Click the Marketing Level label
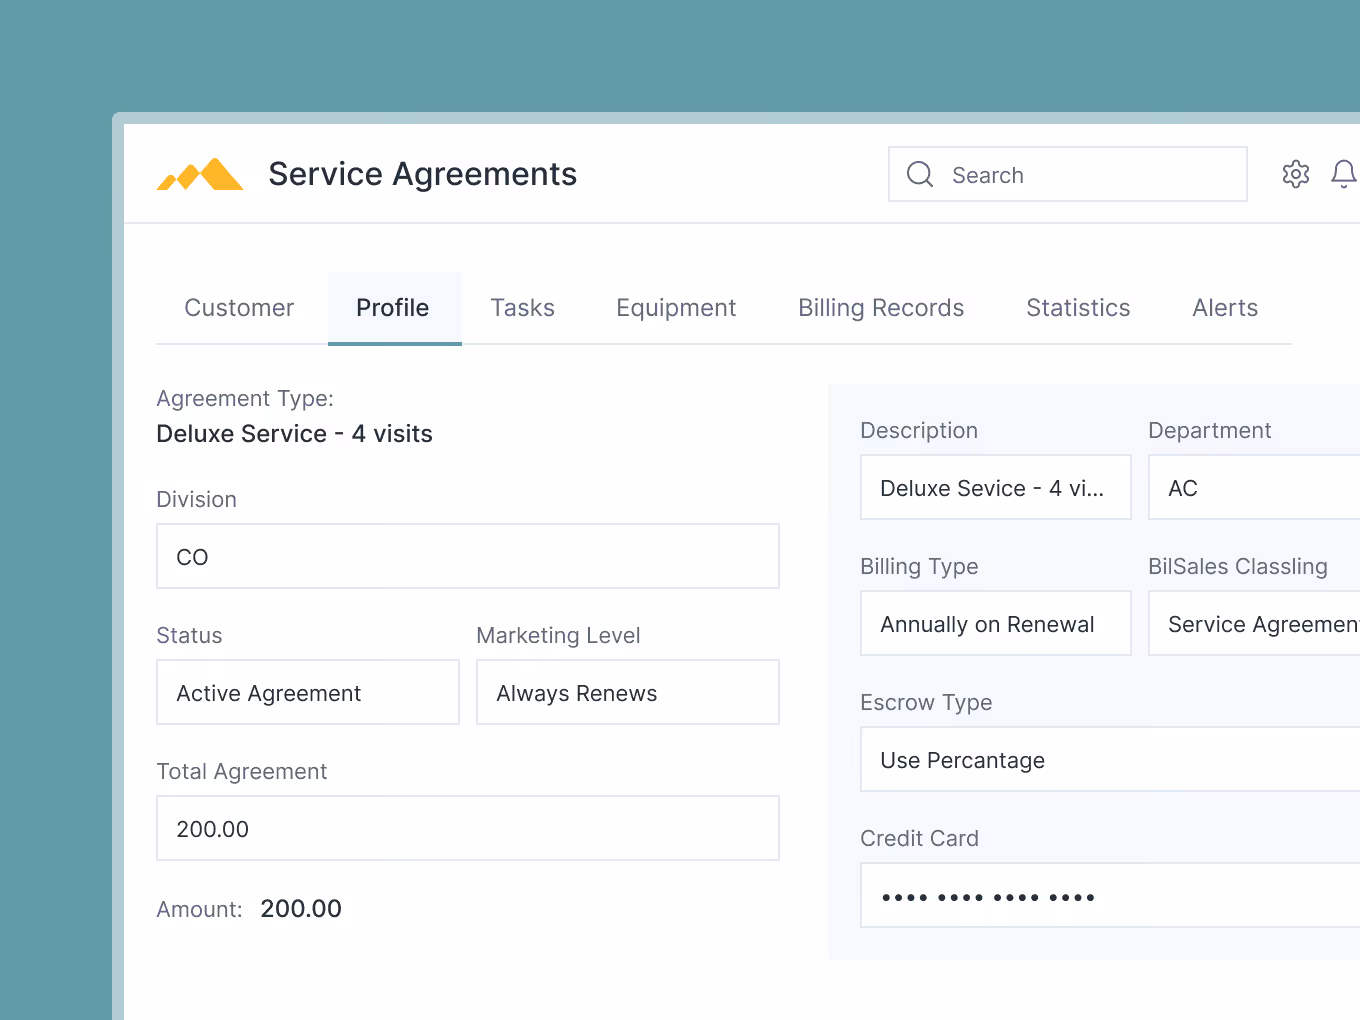 pyautogui.click(x=558, y=635)
